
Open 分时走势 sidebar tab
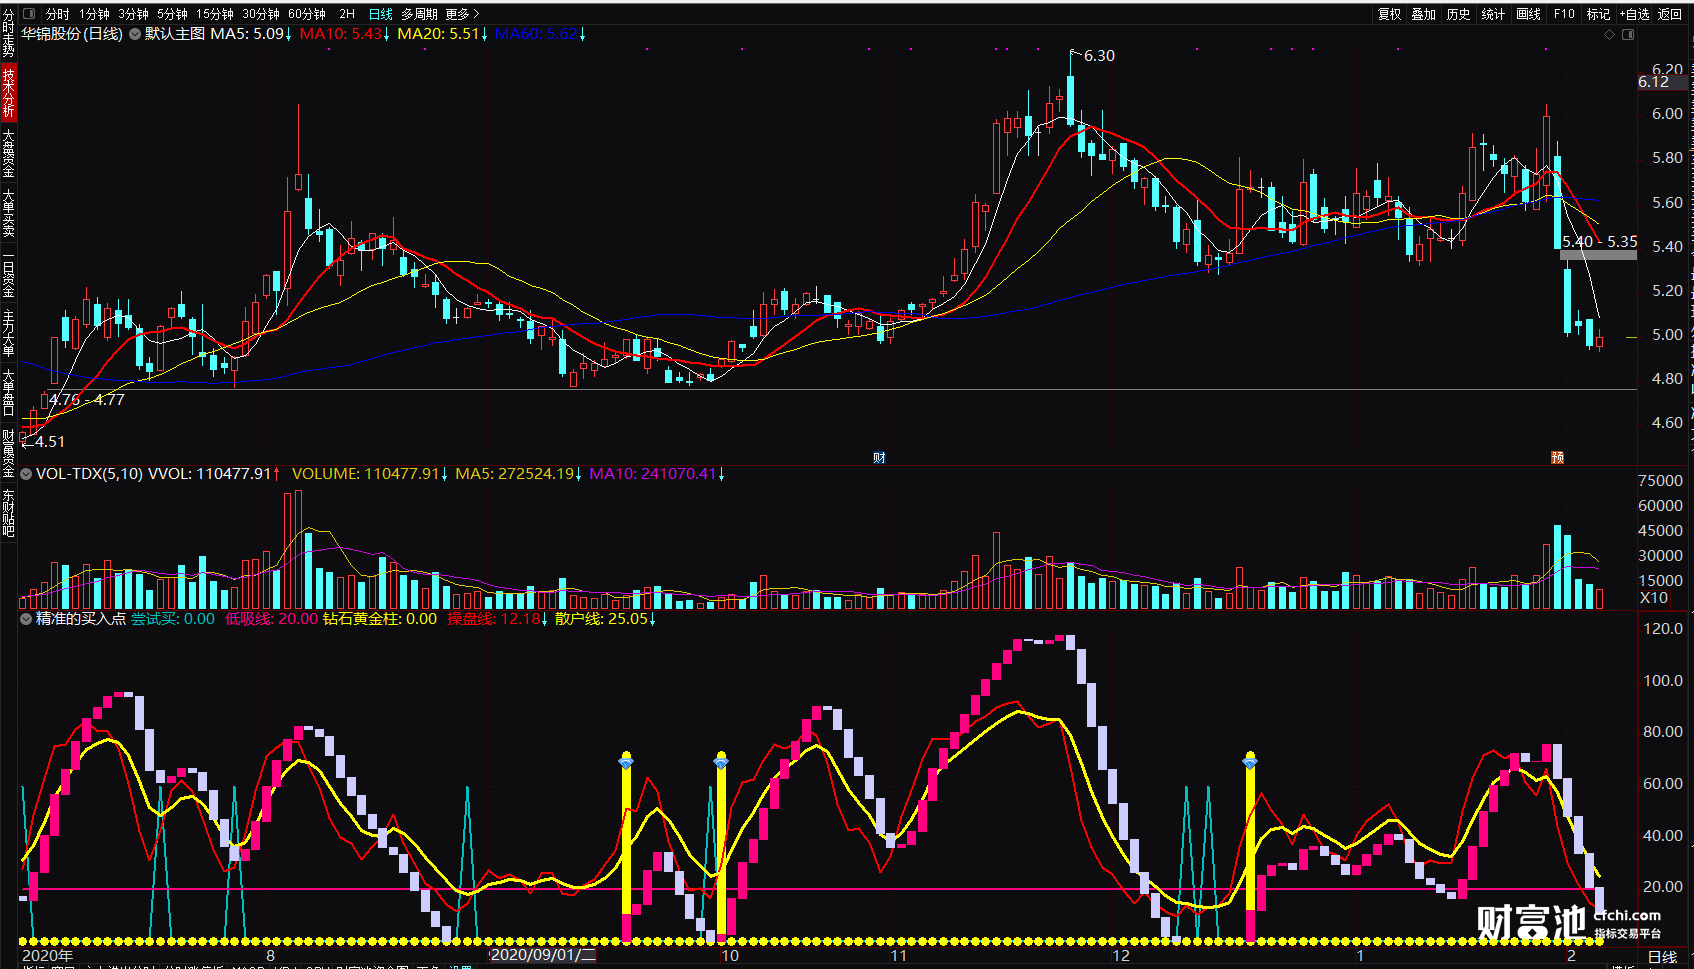coord(8,34)
